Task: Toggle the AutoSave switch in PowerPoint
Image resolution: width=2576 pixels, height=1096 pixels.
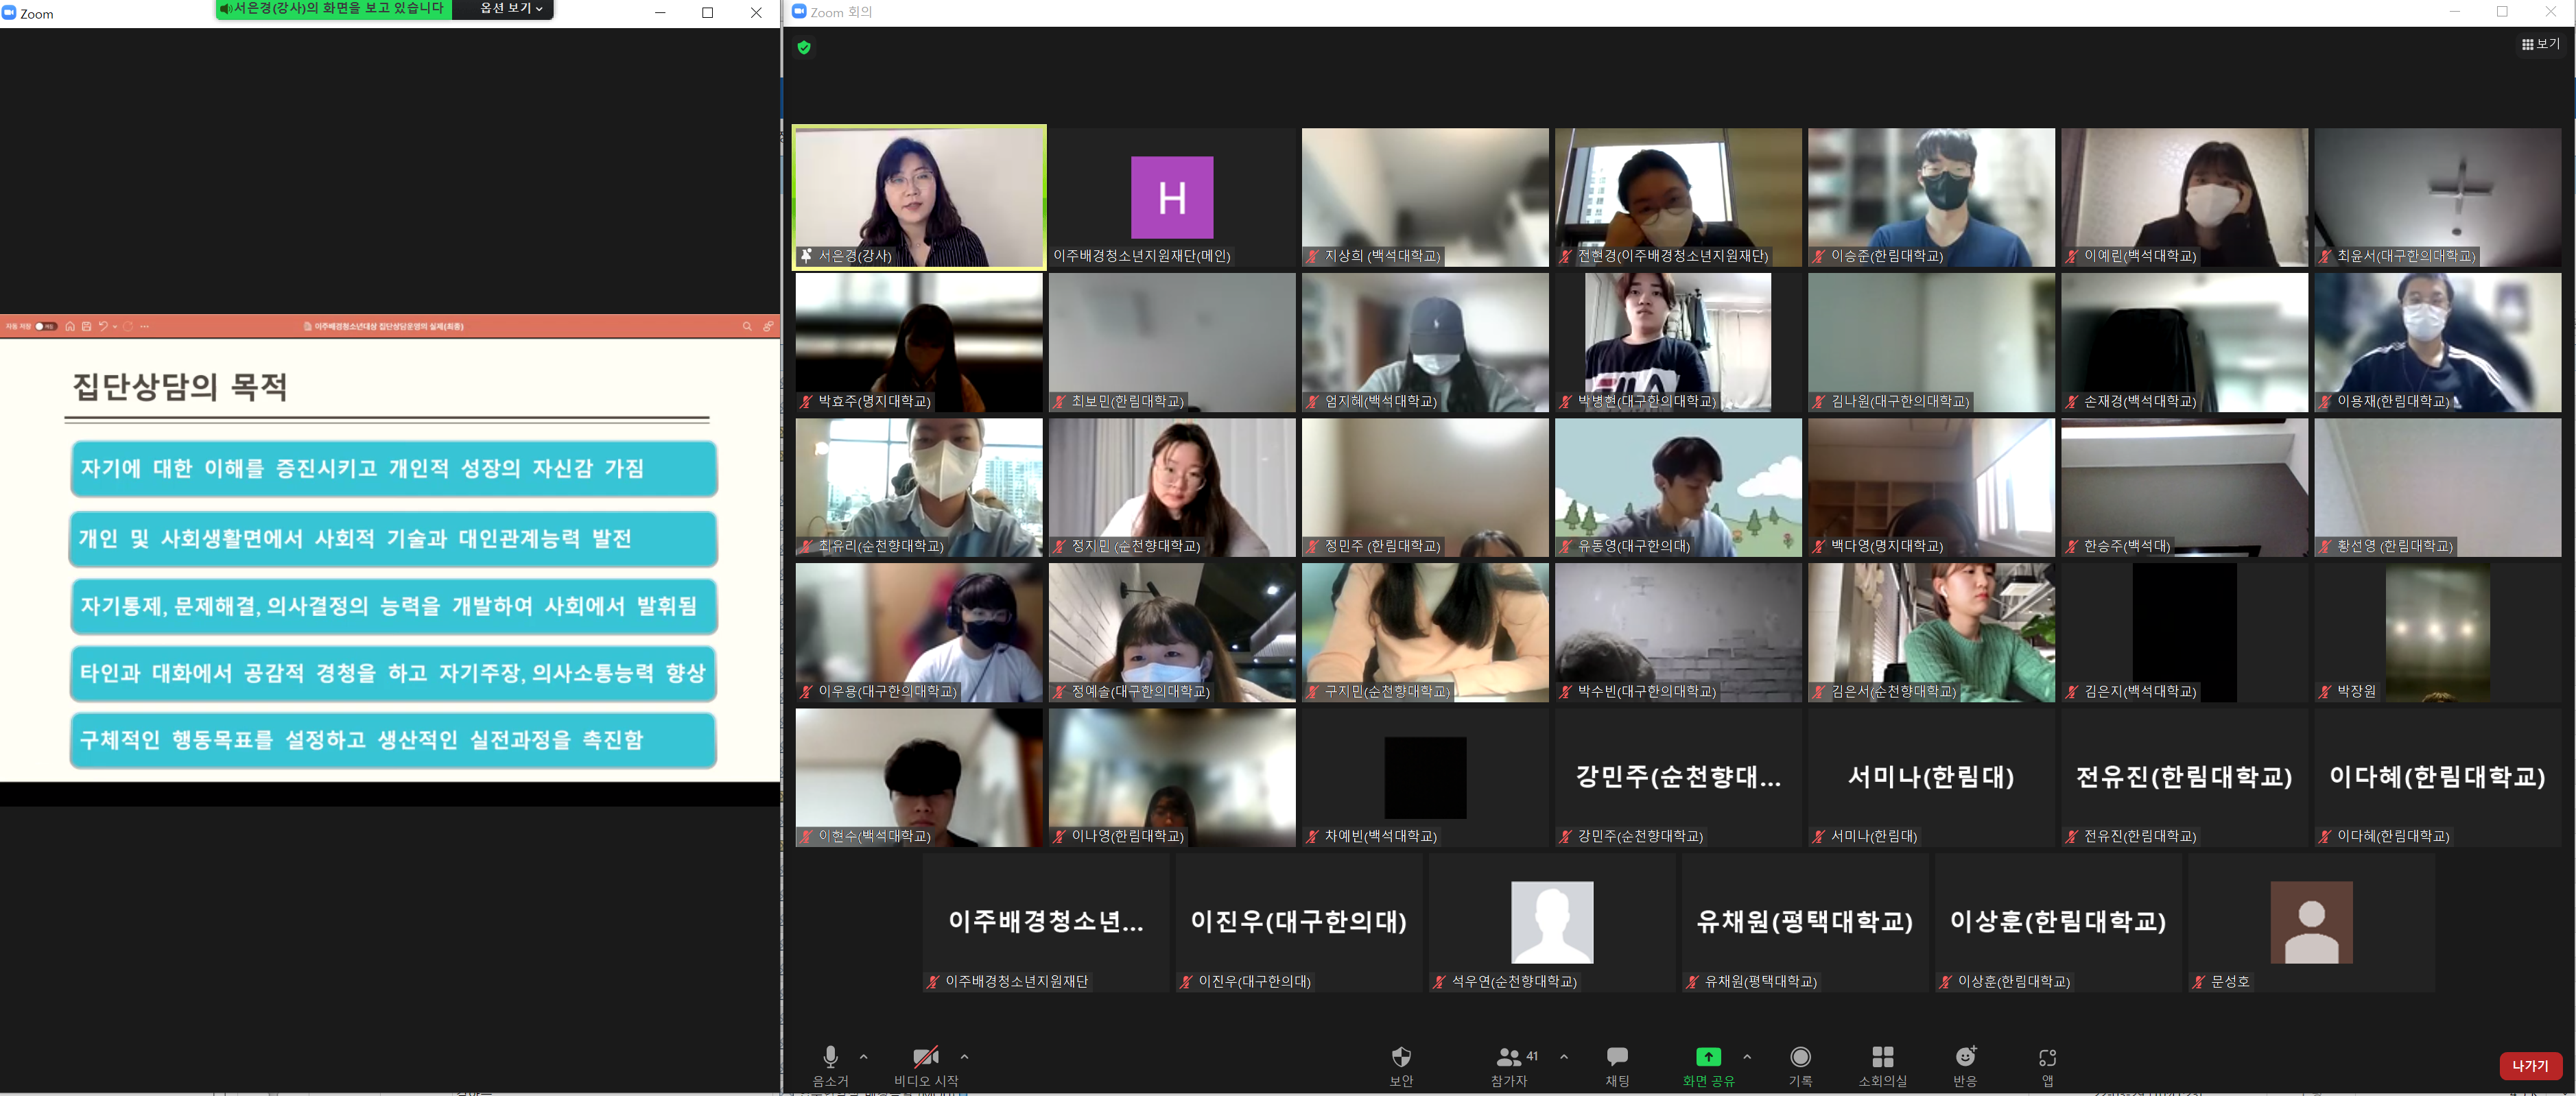Action: 45,326
